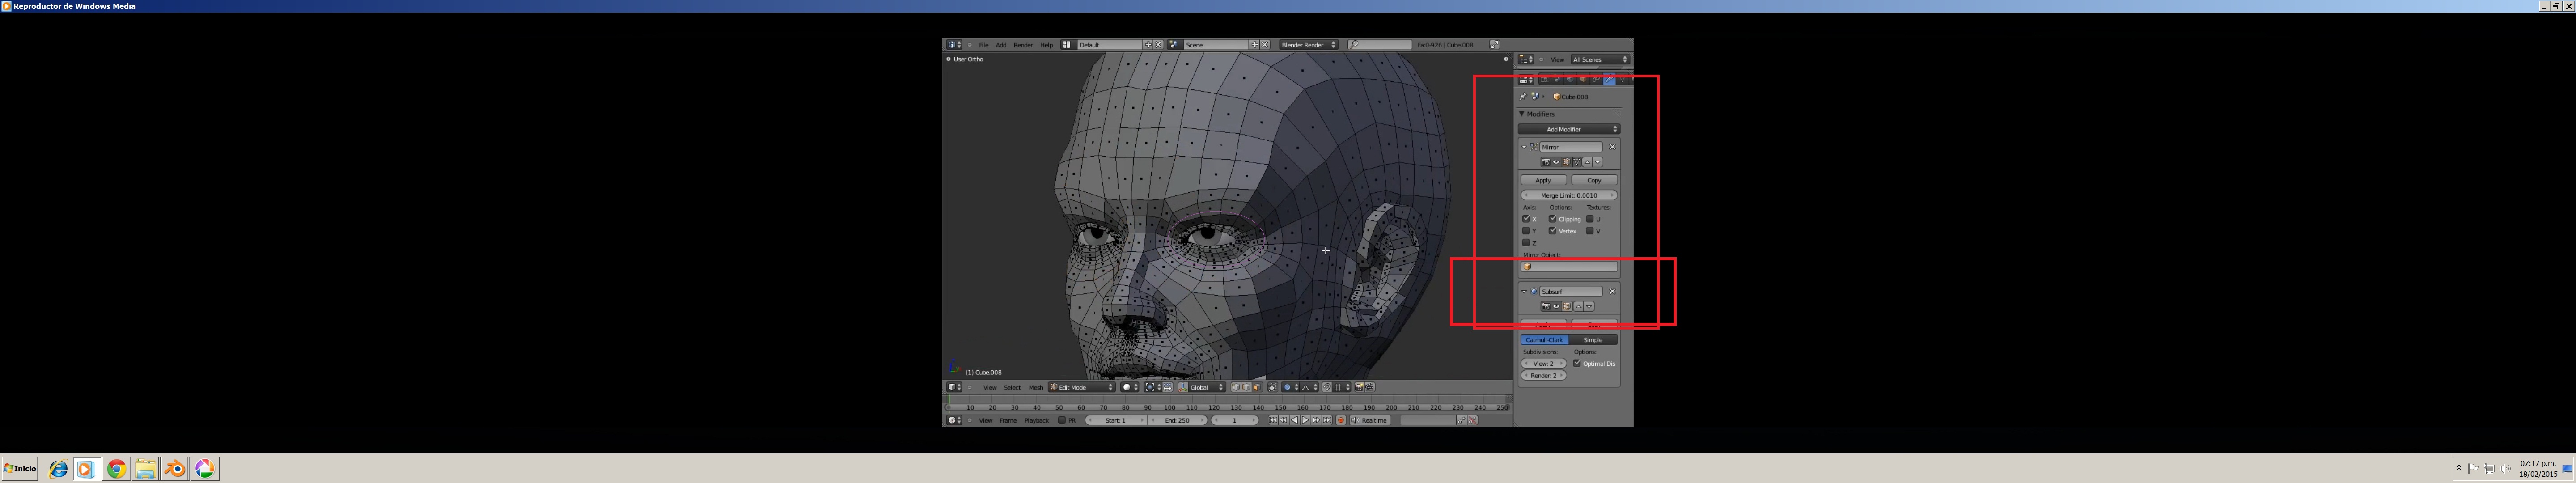Image resolution: width=2576 pixels, height=483 pixels.
Task: Open the Render menu
Action: tap(1023, 45)
